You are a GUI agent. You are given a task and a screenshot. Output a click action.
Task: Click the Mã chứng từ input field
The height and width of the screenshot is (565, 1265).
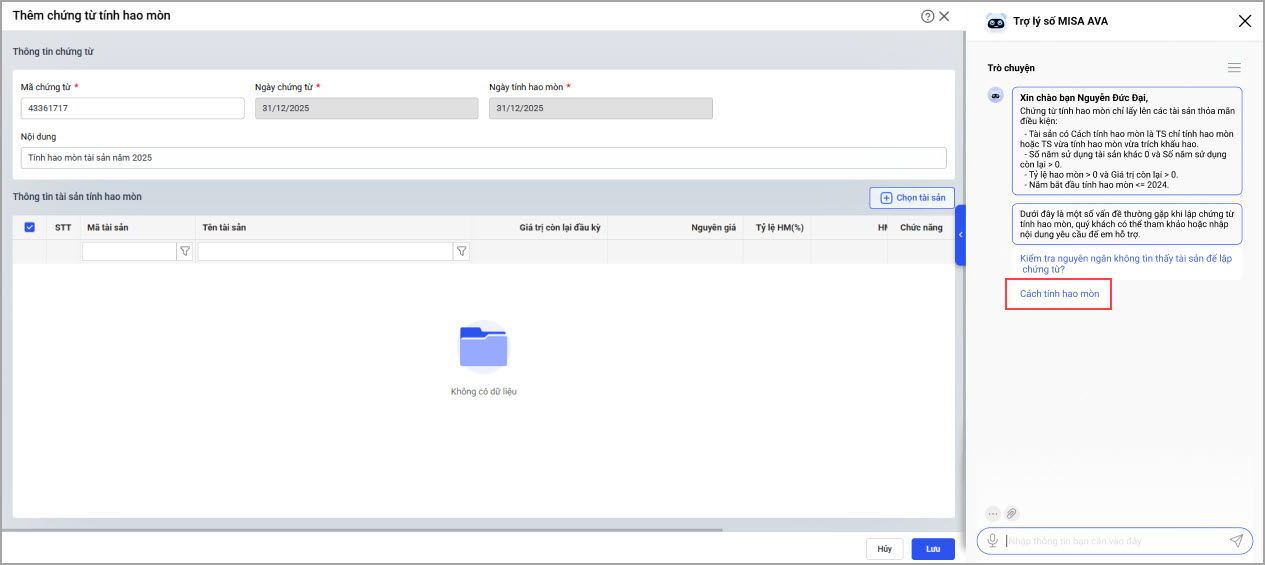click(x=133, y=108)
